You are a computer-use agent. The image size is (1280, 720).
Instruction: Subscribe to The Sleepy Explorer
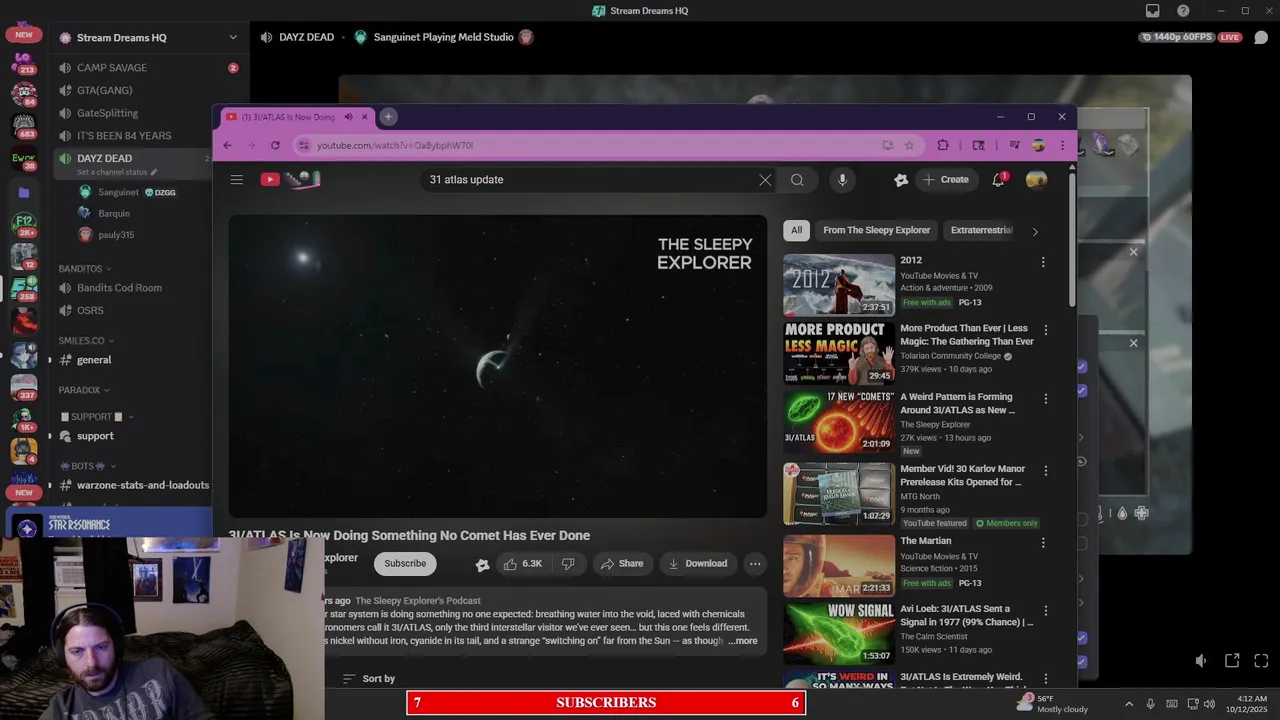pos(405,564)
